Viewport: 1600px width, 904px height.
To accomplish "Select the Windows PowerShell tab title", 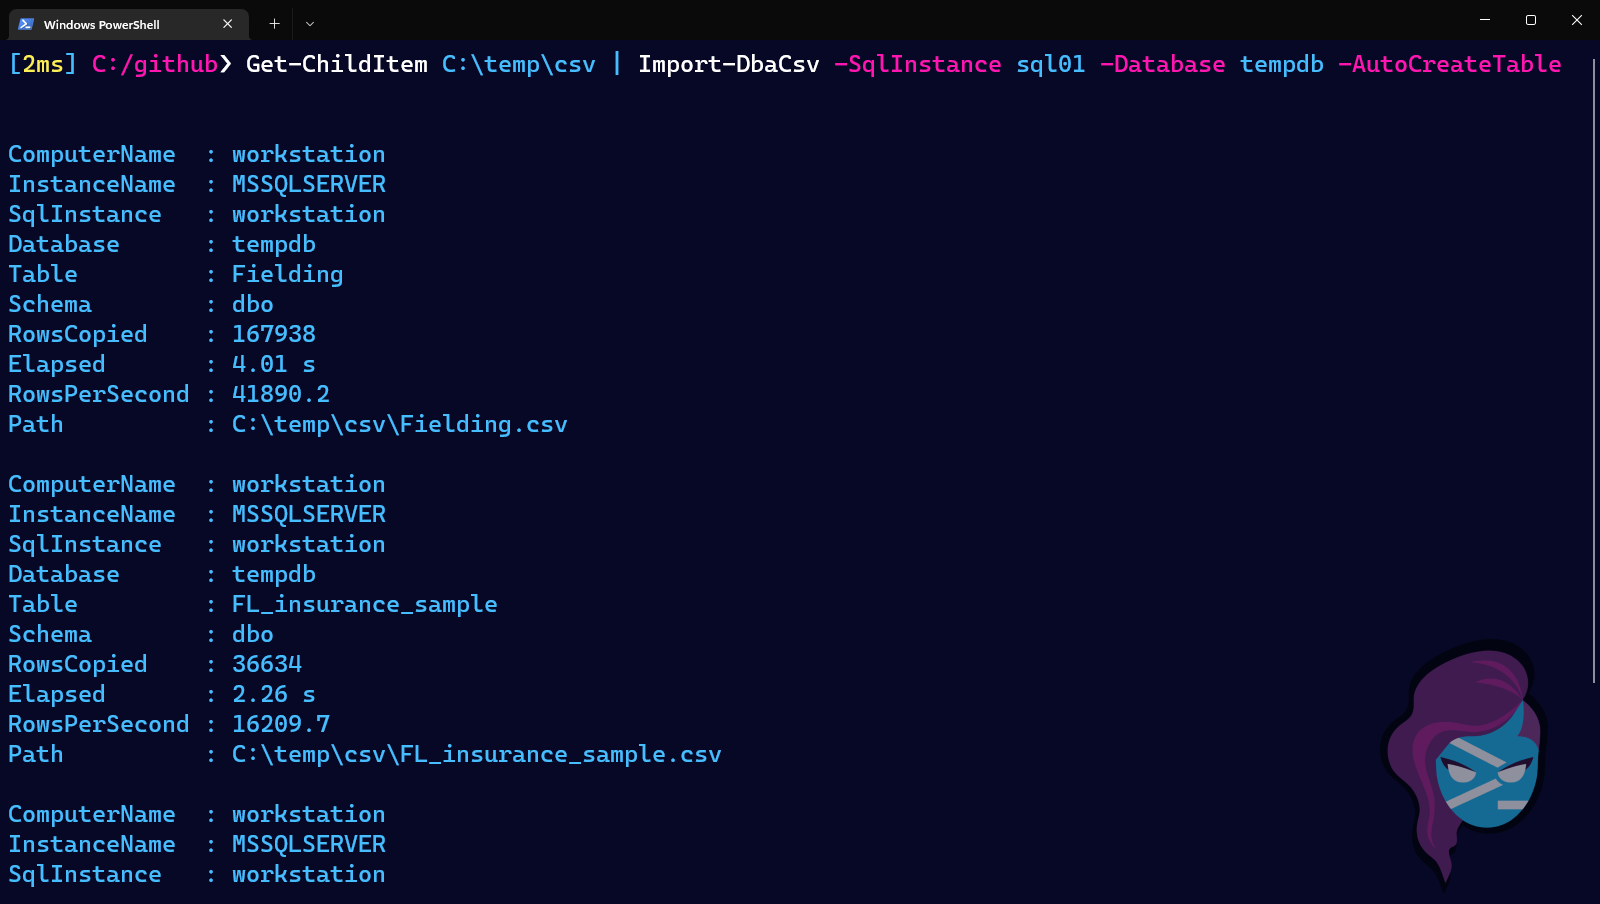I will pos(102,25).
